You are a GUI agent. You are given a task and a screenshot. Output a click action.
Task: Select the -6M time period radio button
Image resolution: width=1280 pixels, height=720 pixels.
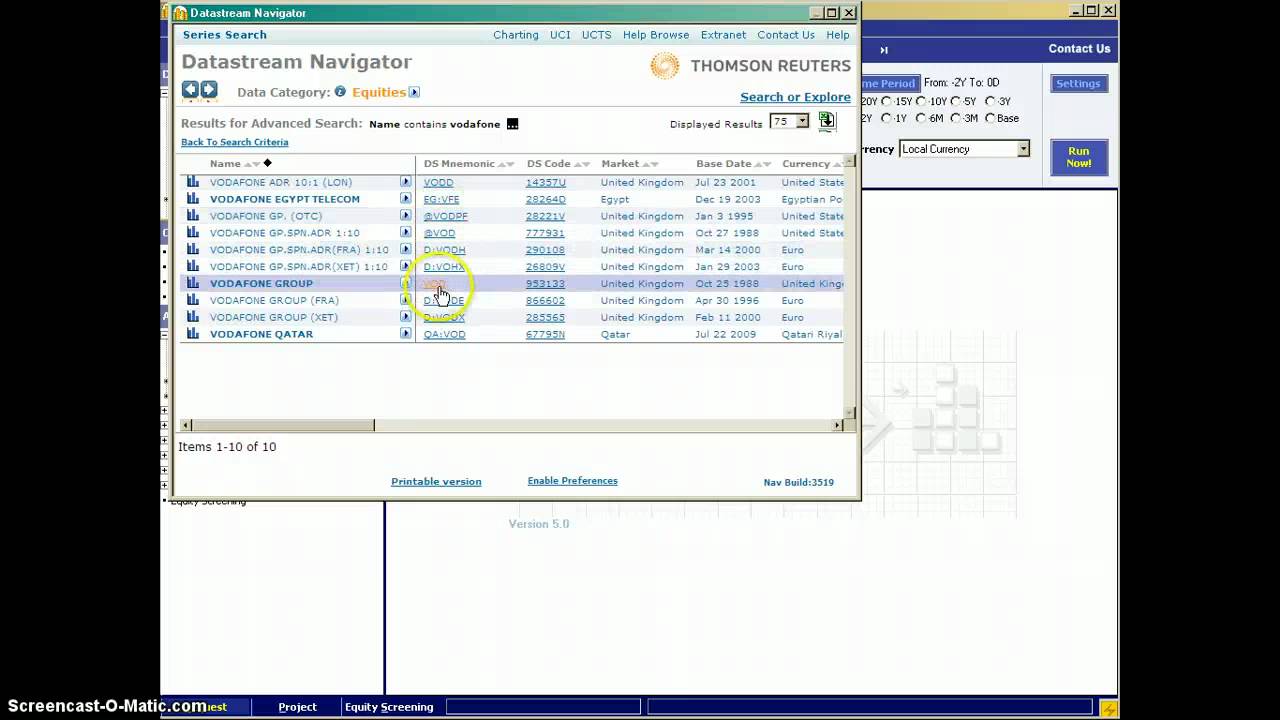point(921,118)
